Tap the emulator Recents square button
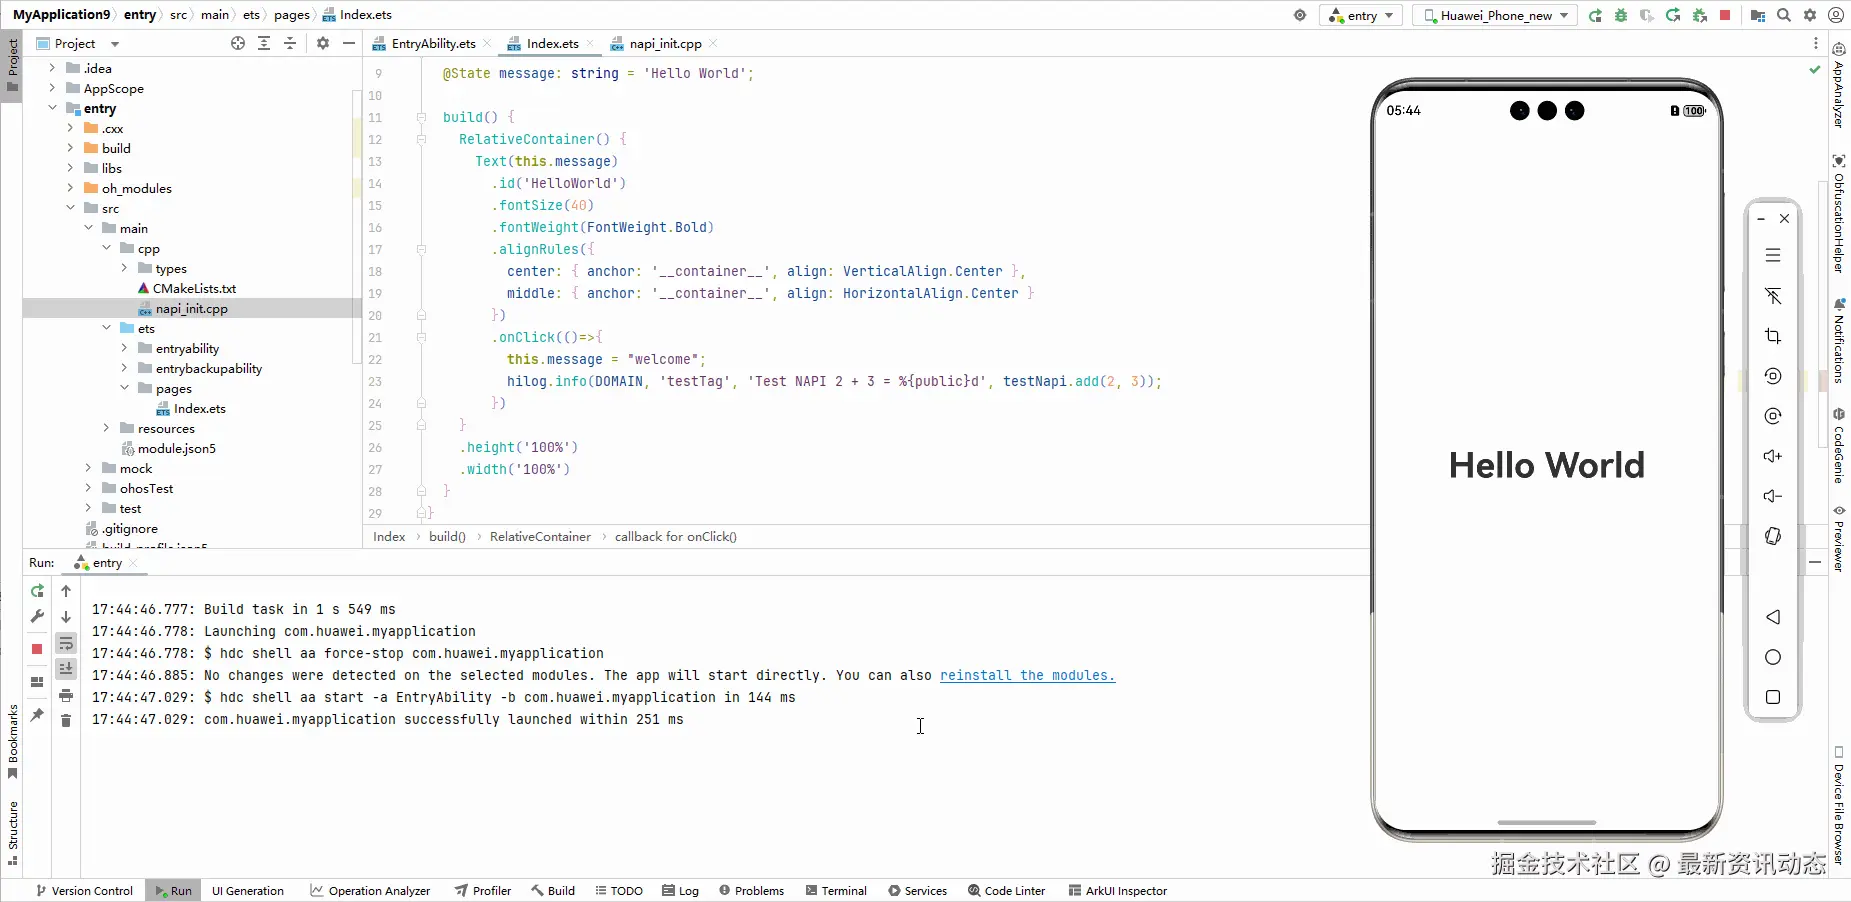1851x902 pixels. coord(1773,697)
